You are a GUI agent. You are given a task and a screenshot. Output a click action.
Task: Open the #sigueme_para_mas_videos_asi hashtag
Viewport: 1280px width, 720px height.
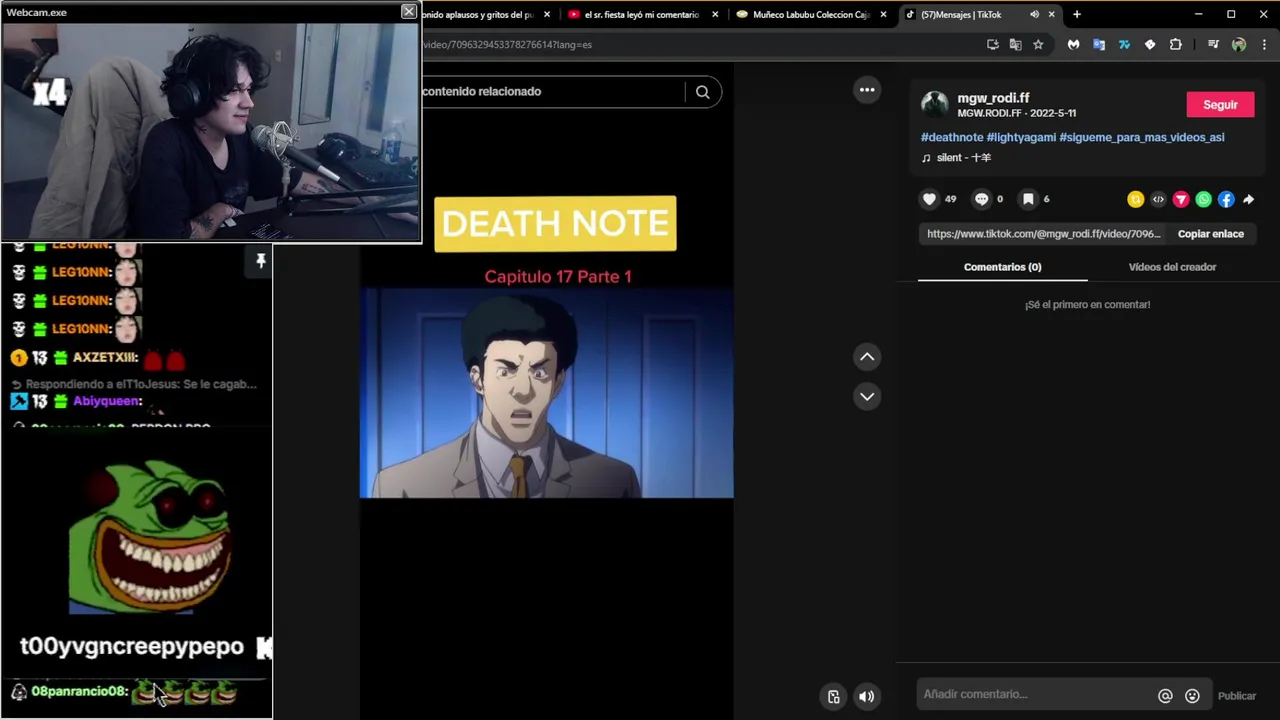pos(1141,137)
